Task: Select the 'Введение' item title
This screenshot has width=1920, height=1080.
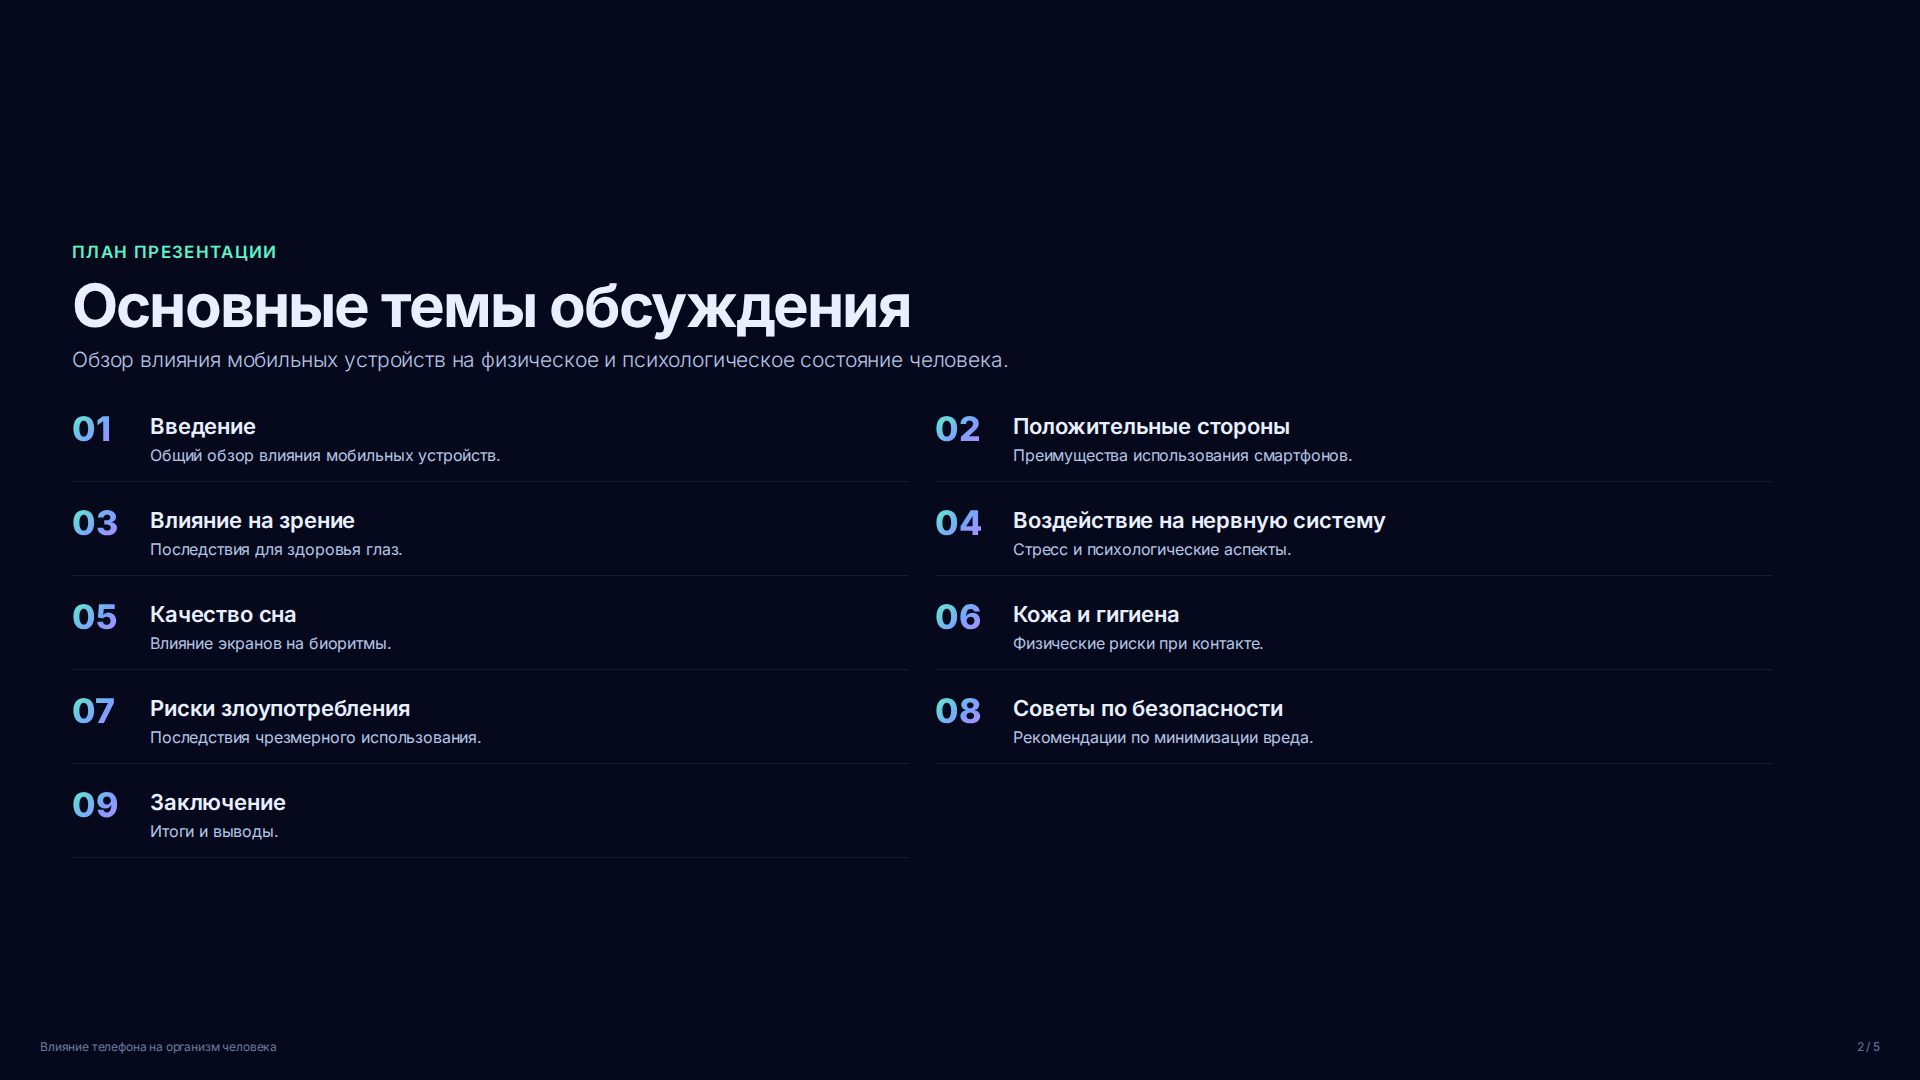Action: coord(203,427)
